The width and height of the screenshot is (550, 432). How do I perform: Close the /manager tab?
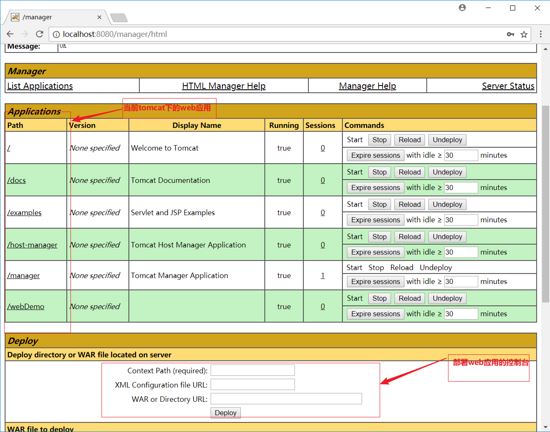click(x=99, y=17)
